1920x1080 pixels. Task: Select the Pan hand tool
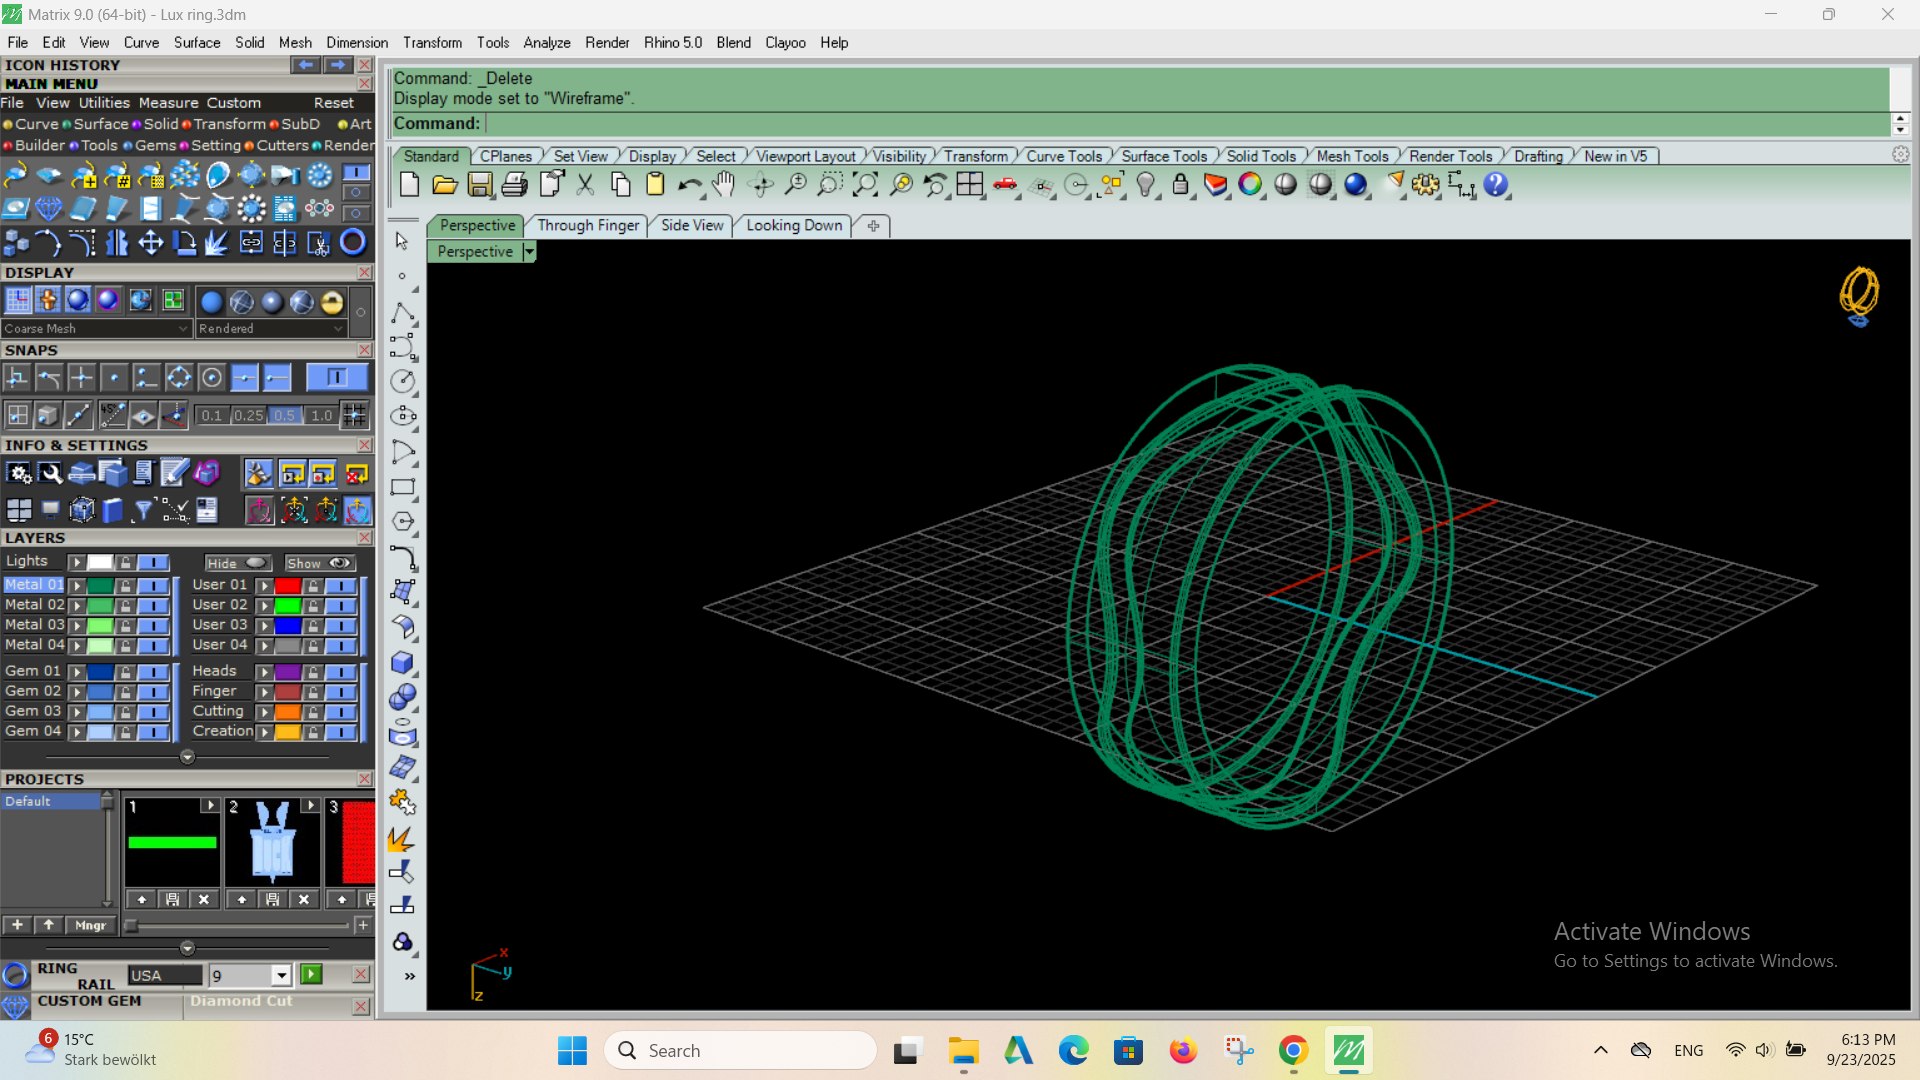coord(724,185)
